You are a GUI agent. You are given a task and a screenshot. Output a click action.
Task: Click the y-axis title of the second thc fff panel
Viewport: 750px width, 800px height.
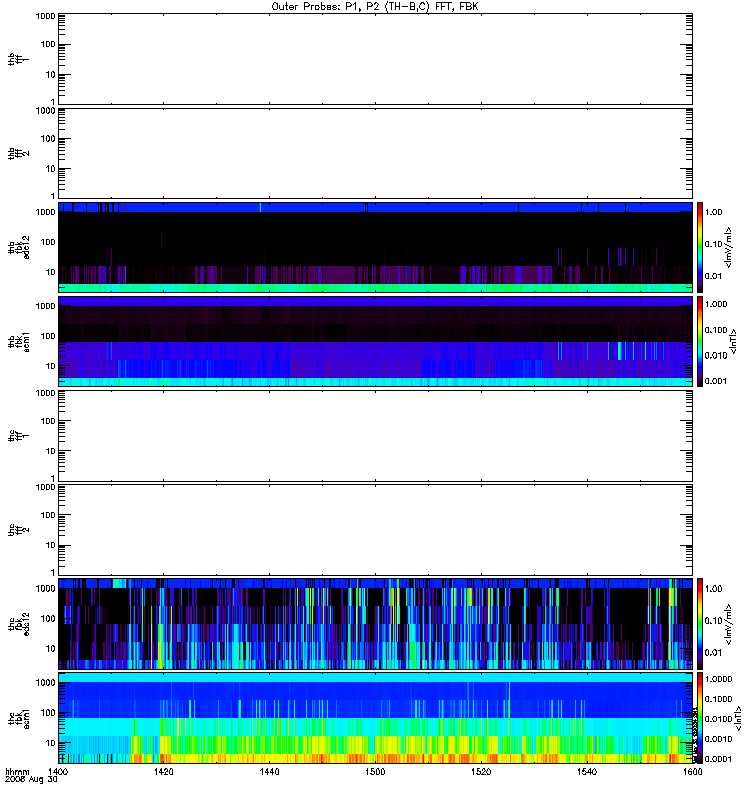[18, 530]
